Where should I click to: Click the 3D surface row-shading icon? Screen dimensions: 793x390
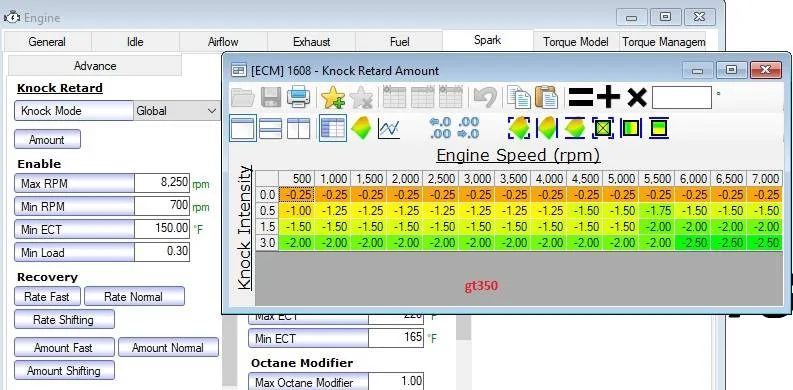click(x=575, y=128)
